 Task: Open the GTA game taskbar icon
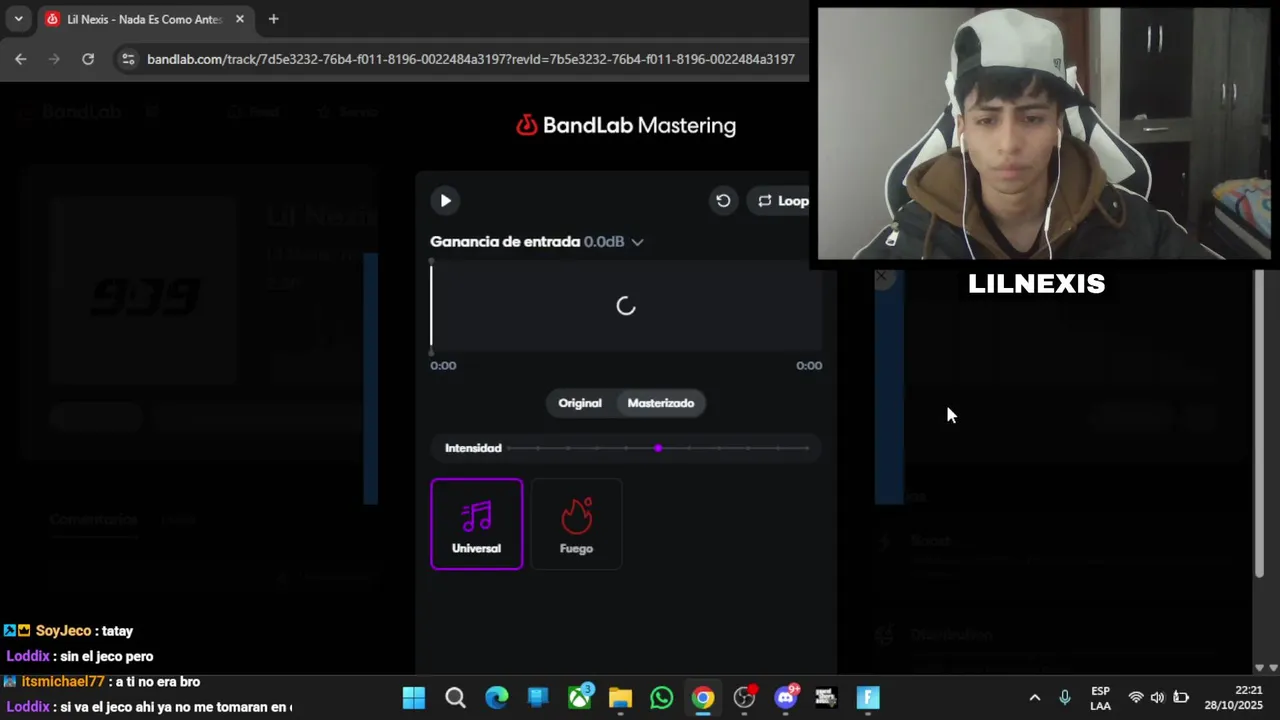click(x=826, y=698)
